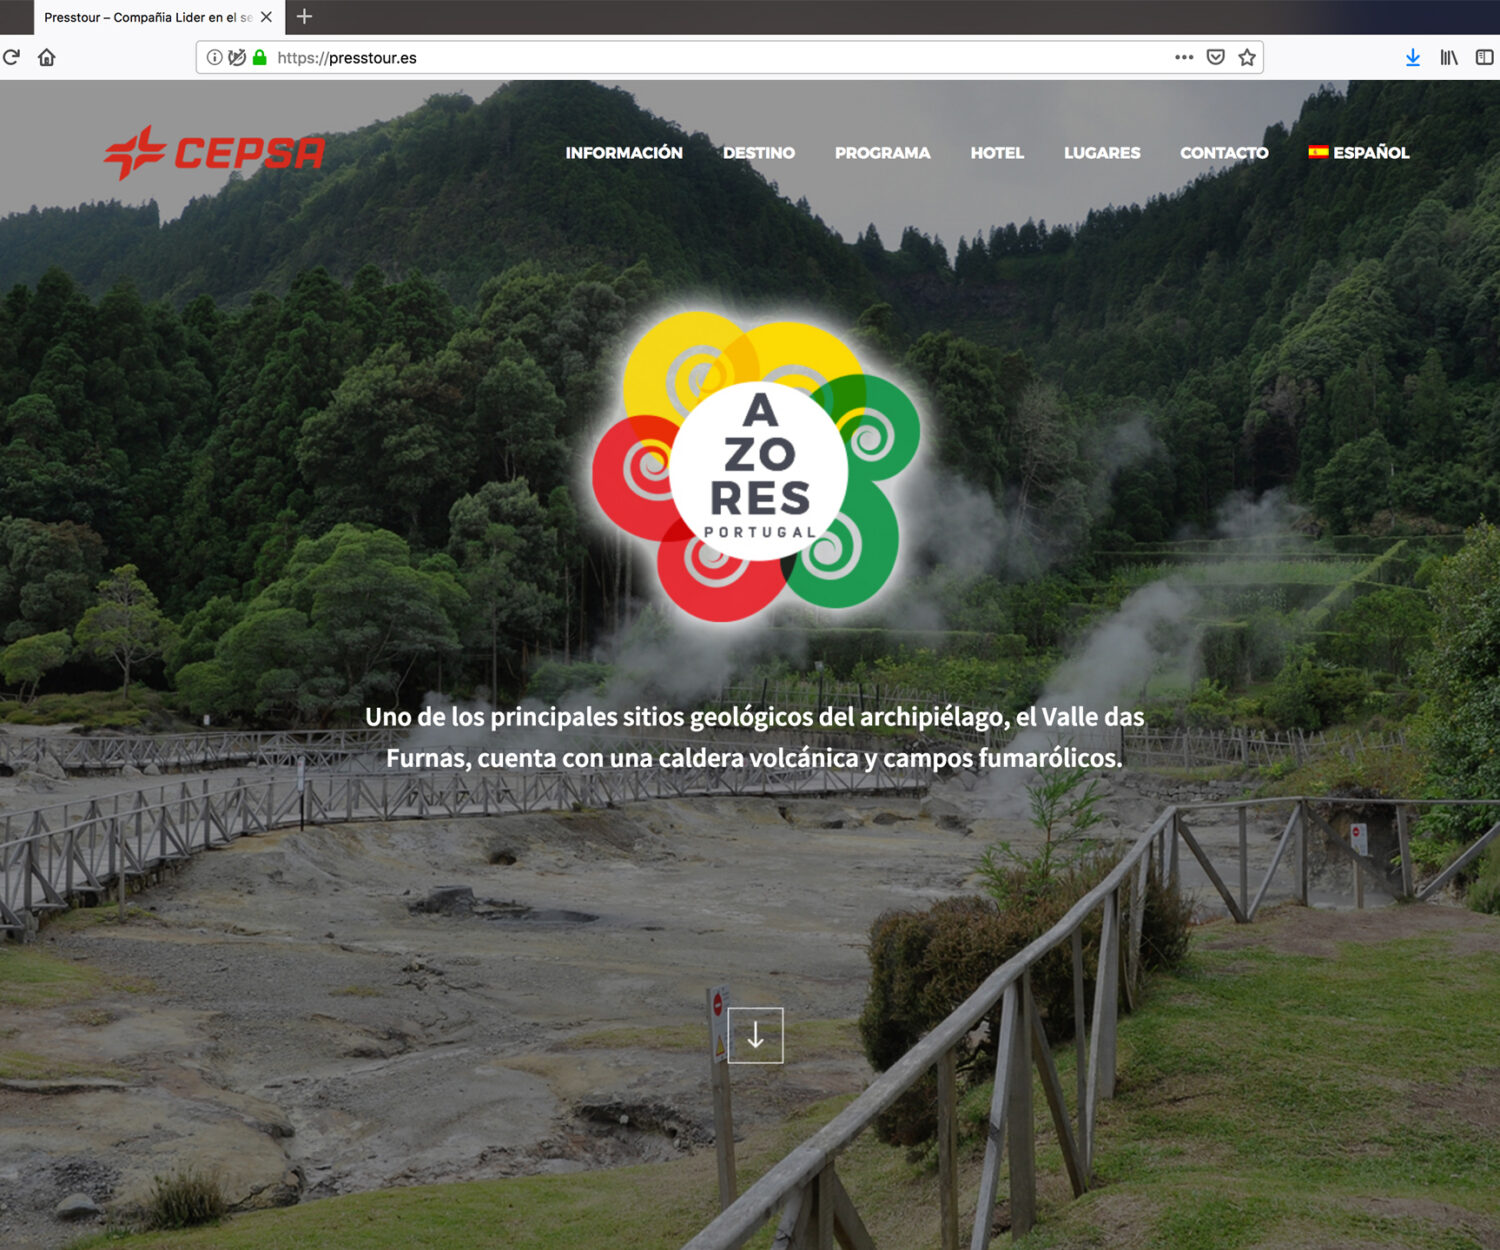Image resolution: width=1500 pixels, height=1250 pixels.
Task: Go to the browser home page
Action: point(46,57)
